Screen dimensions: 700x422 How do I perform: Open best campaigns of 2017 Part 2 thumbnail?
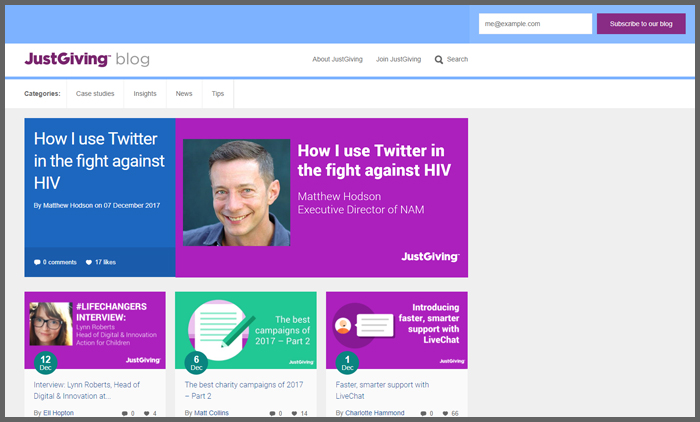click(x=246, y=330)
